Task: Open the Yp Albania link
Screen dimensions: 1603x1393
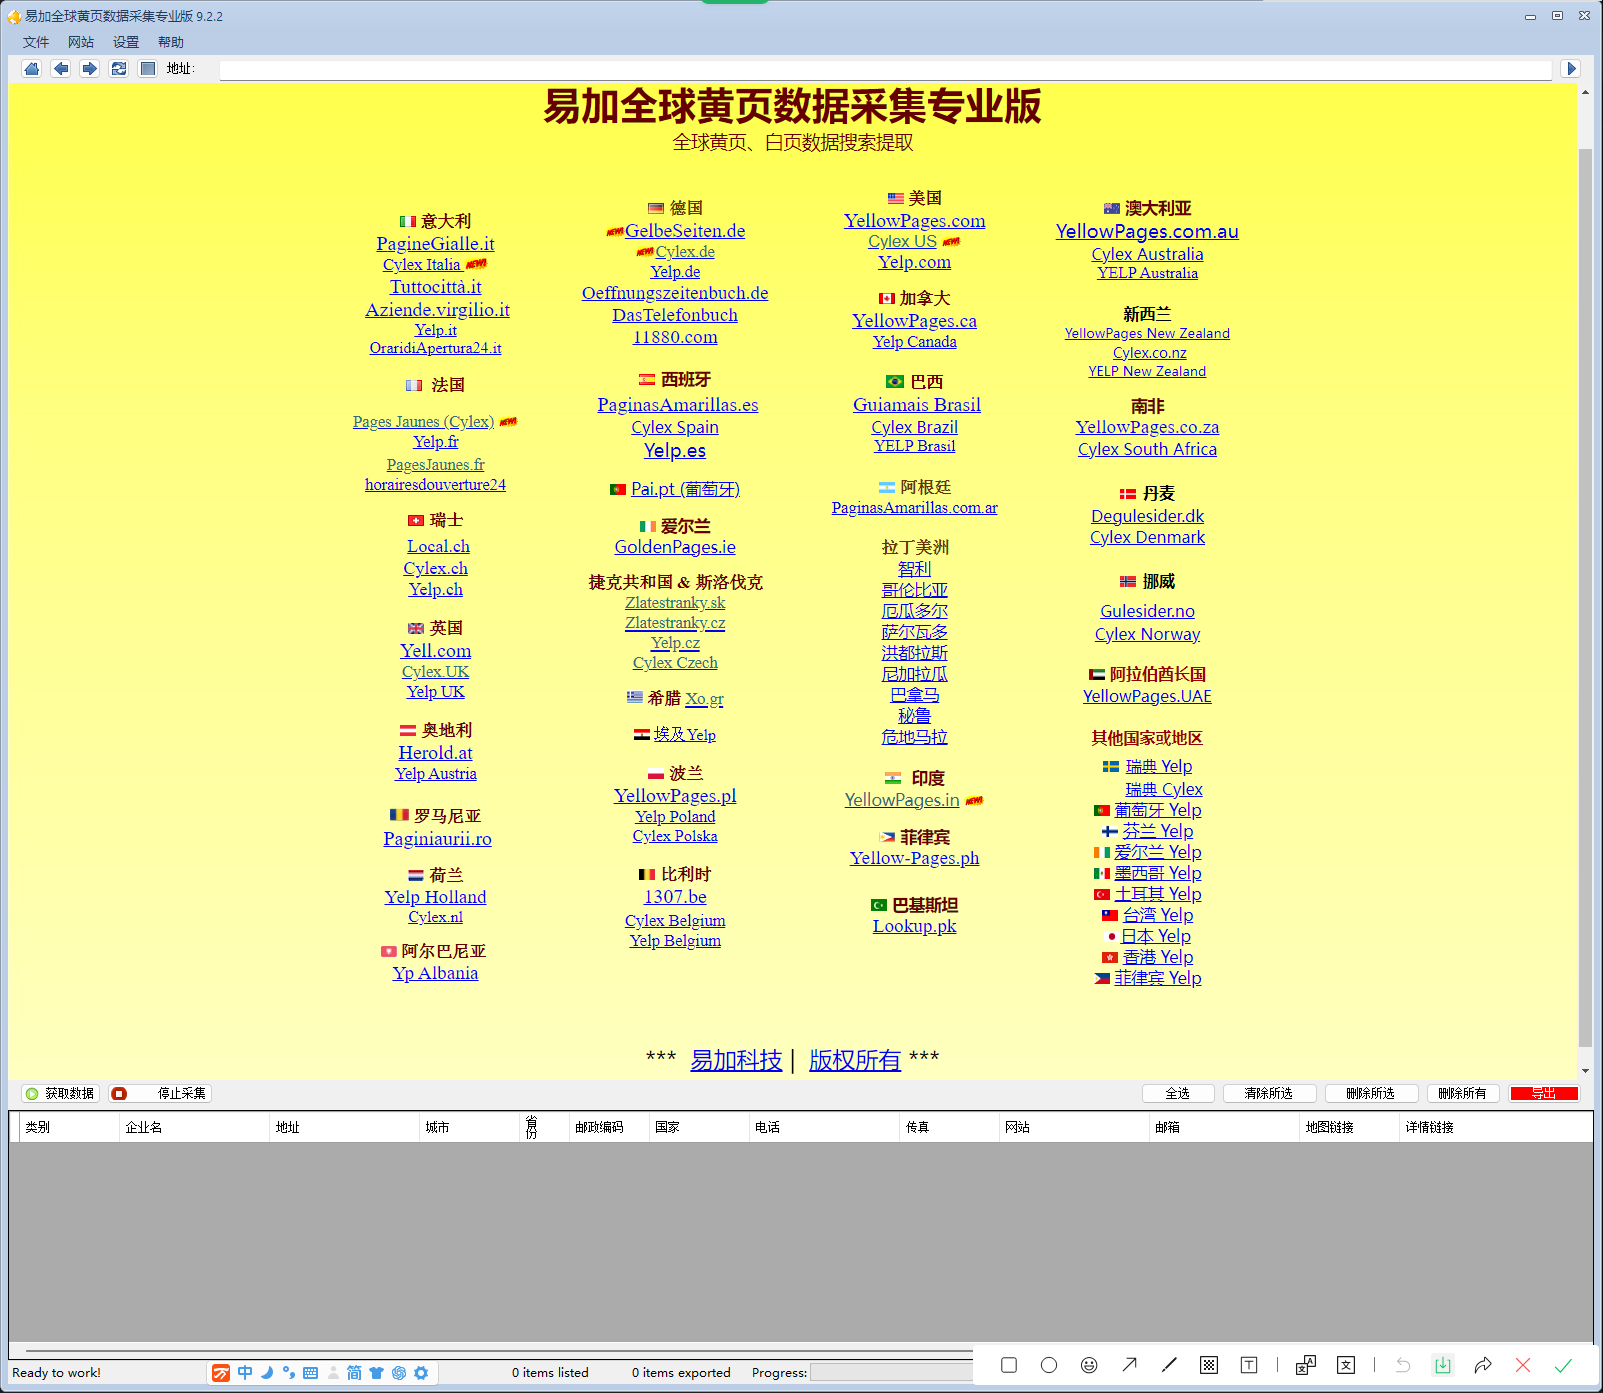Action: [x=435, y=972]
